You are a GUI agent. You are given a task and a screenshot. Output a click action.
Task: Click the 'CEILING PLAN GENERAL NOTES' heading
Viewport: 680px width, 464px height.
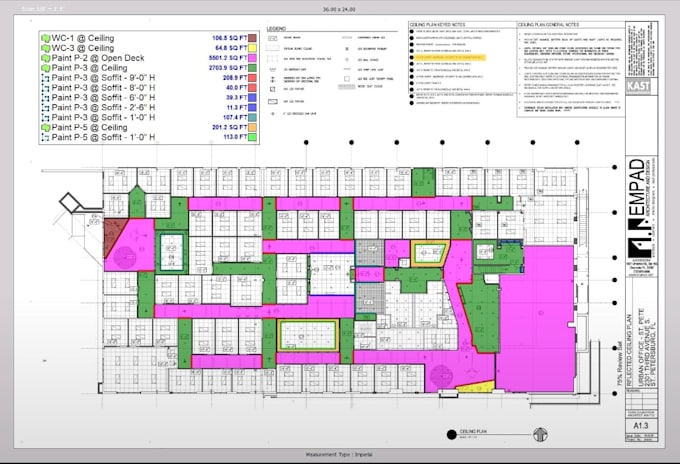[x=549, y=25]
